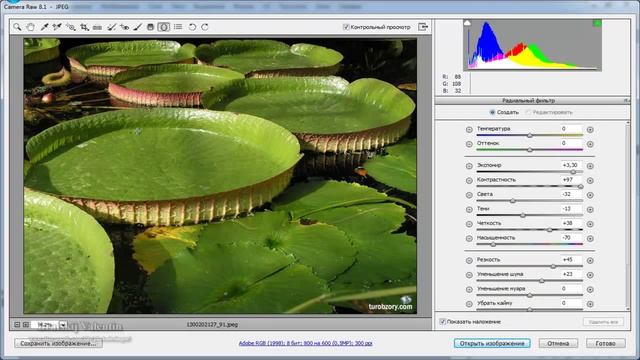
Task: Decrease Уменьшение муара with minus button
Action: point(469,289)
